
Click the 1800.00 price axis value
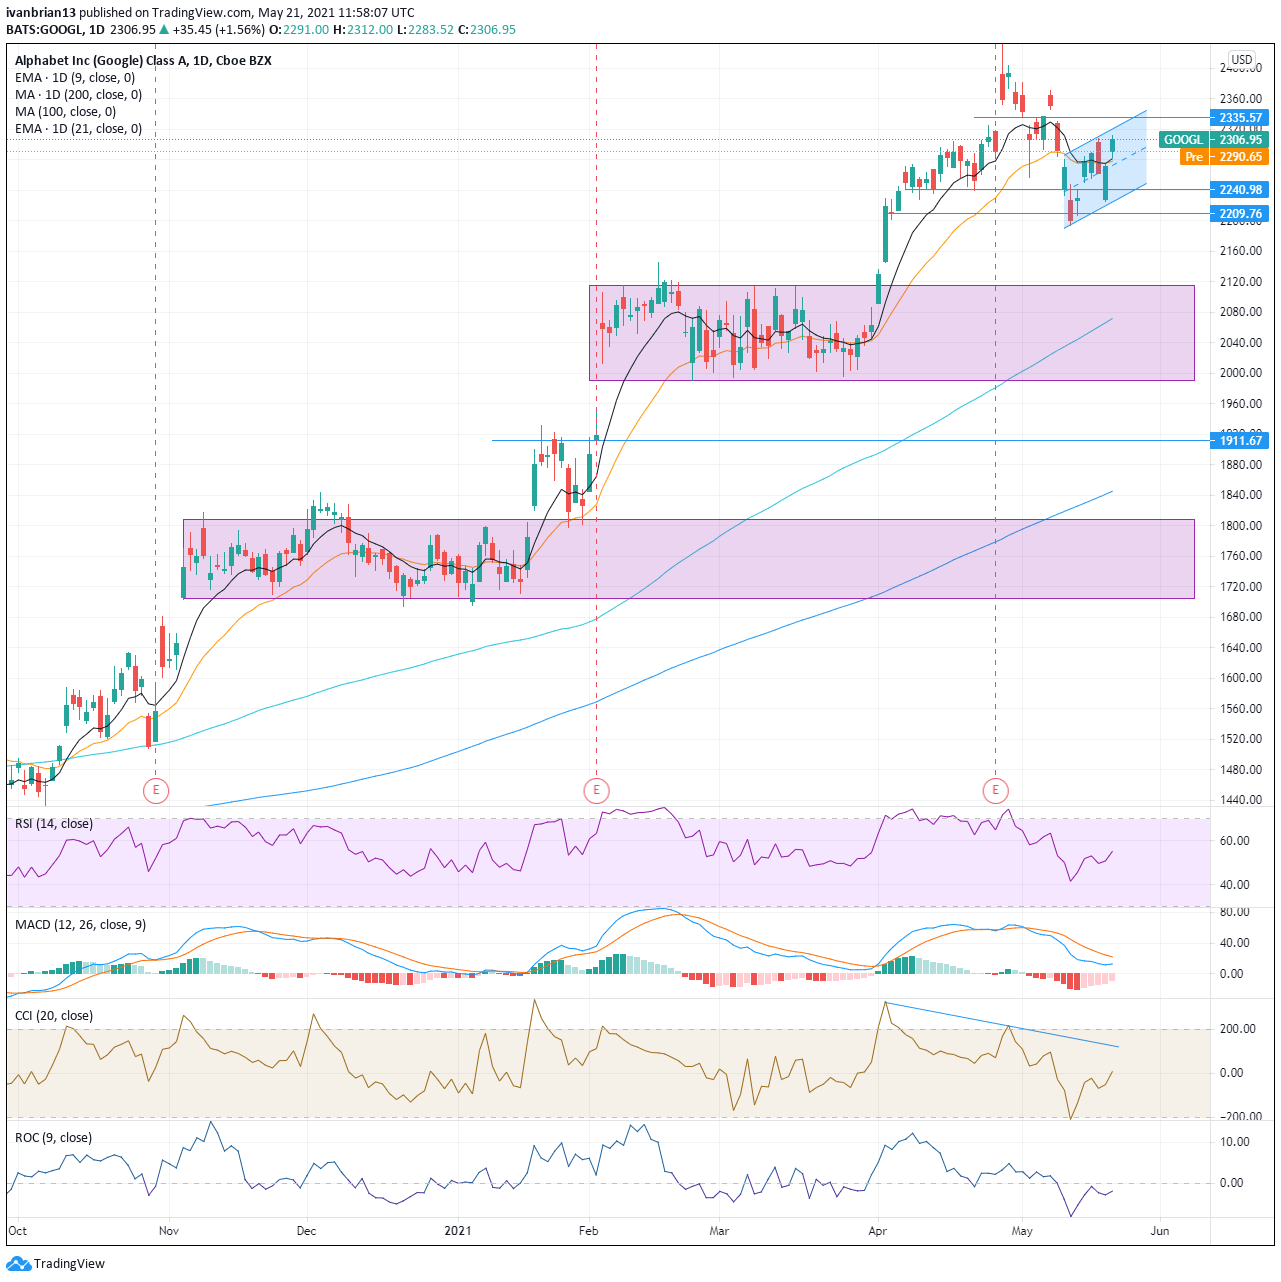[1241, 526]
